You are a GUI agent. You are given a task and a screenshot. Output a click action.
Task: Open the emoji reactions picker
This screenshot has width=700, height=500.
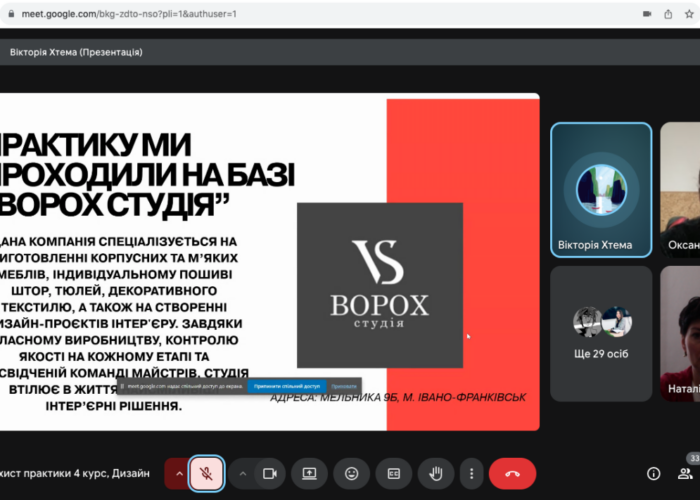tap(352, 473)
